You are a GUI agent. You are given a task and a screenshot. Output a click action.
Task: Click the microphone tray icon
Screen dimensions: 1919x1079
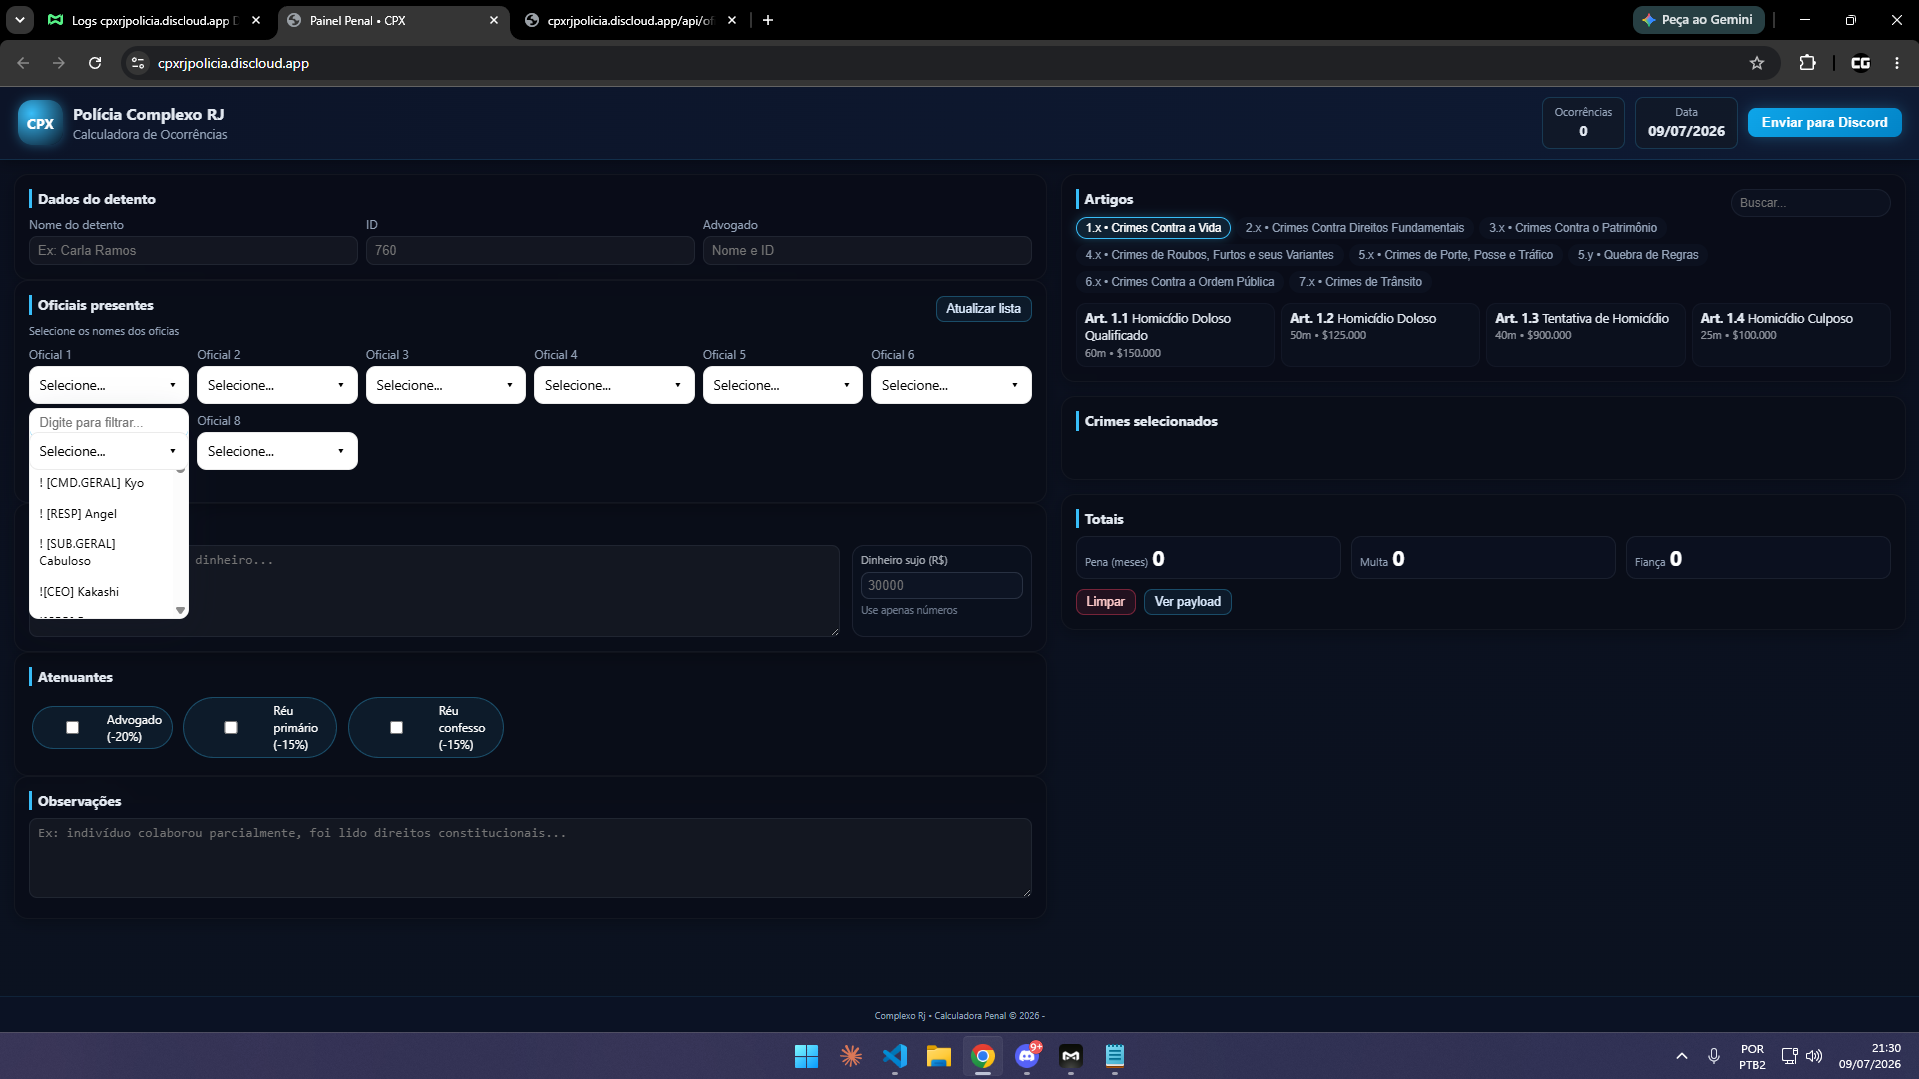tap(1714, 1056)
